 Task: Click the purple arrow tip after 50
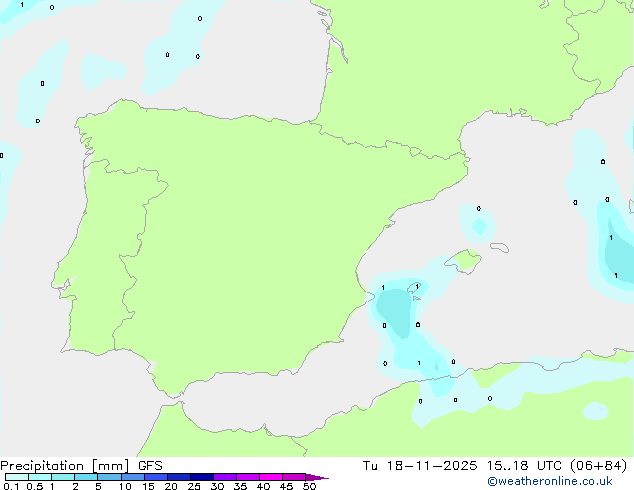click(x=317, y=477)
